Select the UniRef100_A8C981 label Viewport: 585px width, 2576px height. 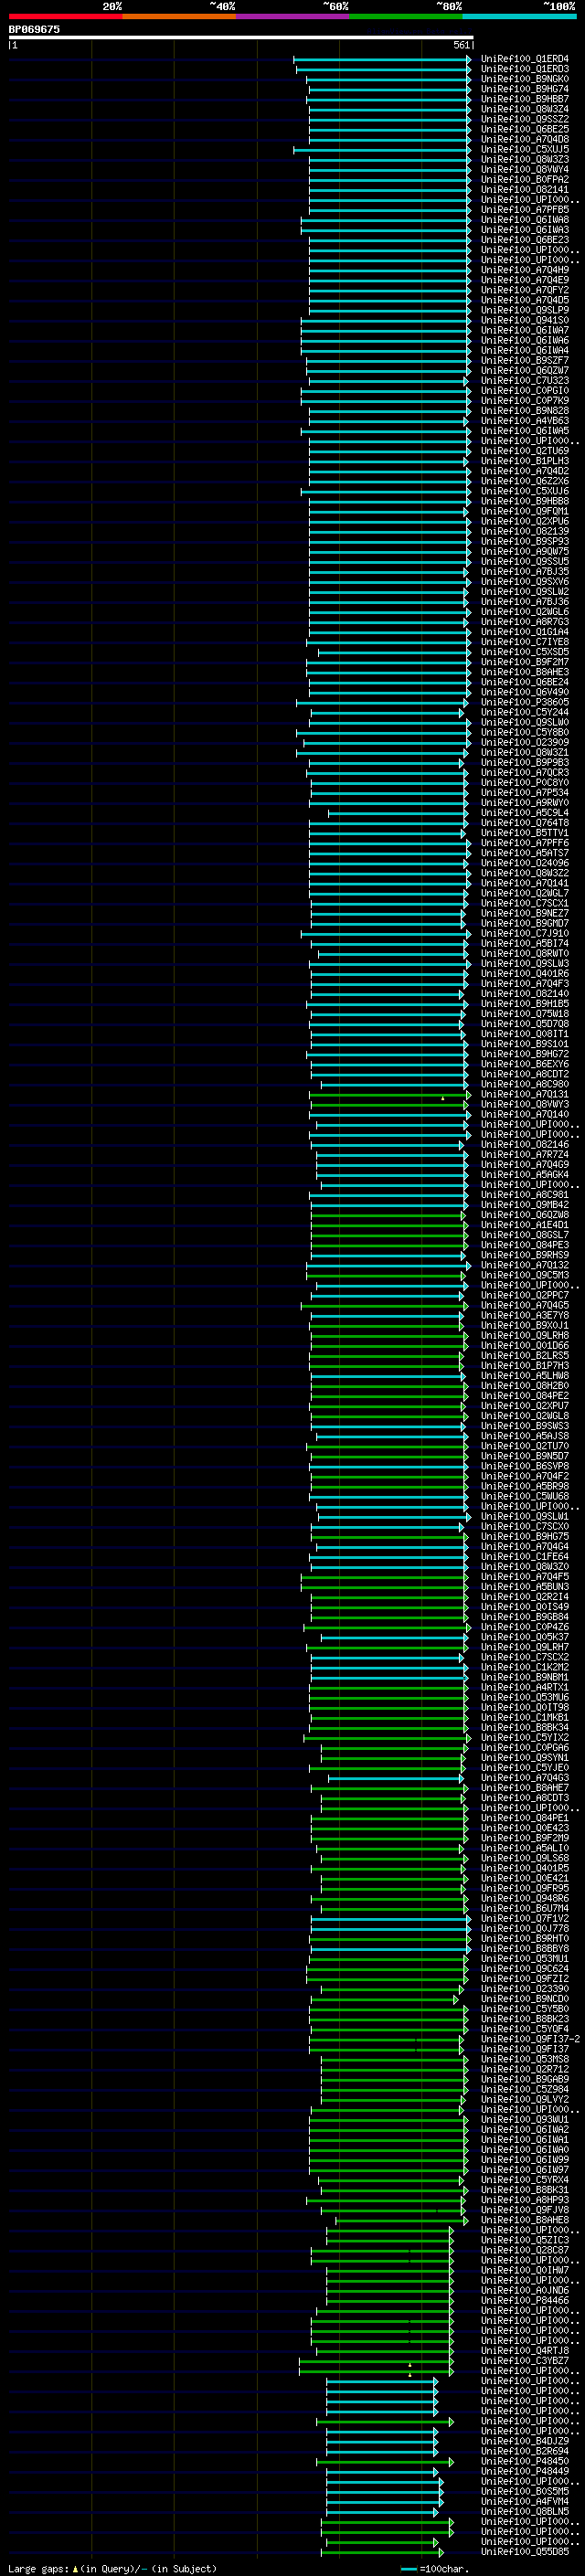point(525,1195)
